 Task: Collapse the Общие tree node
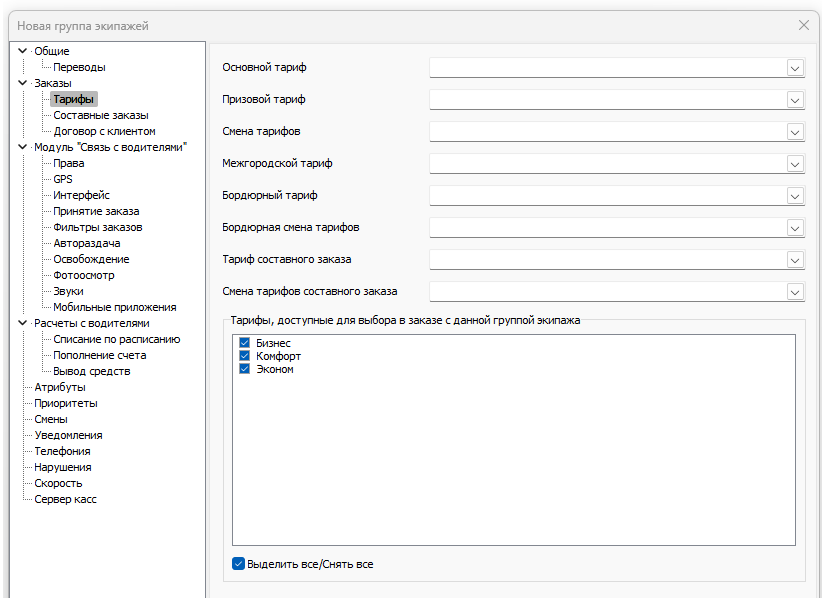[22, 51]
